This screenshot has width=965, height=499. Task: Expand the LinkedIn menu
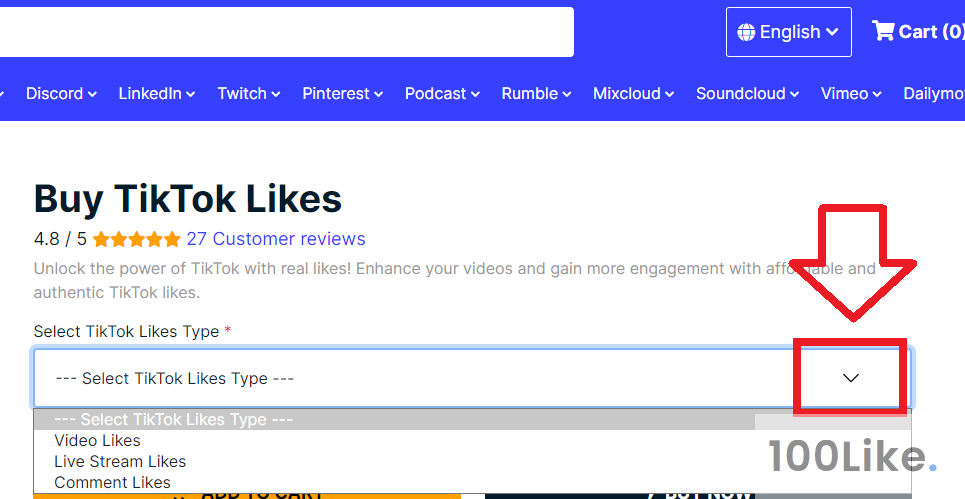coord(157,94)
